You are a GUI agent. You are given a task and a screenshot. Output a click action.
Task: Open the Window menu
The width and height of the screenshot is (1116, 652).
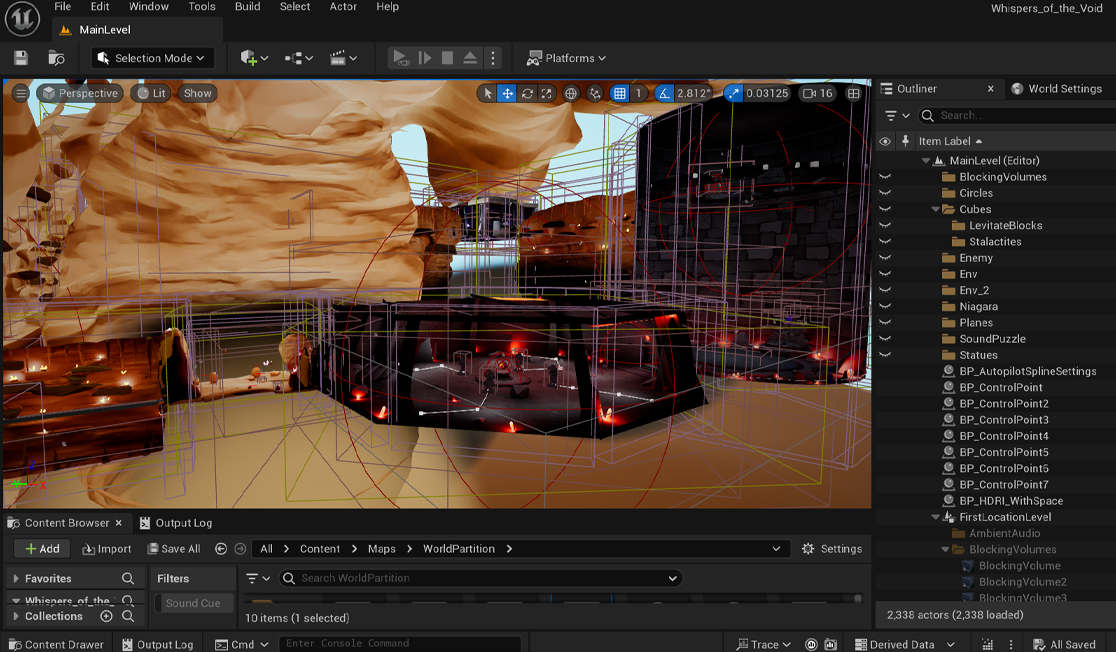tap(149, 6)
